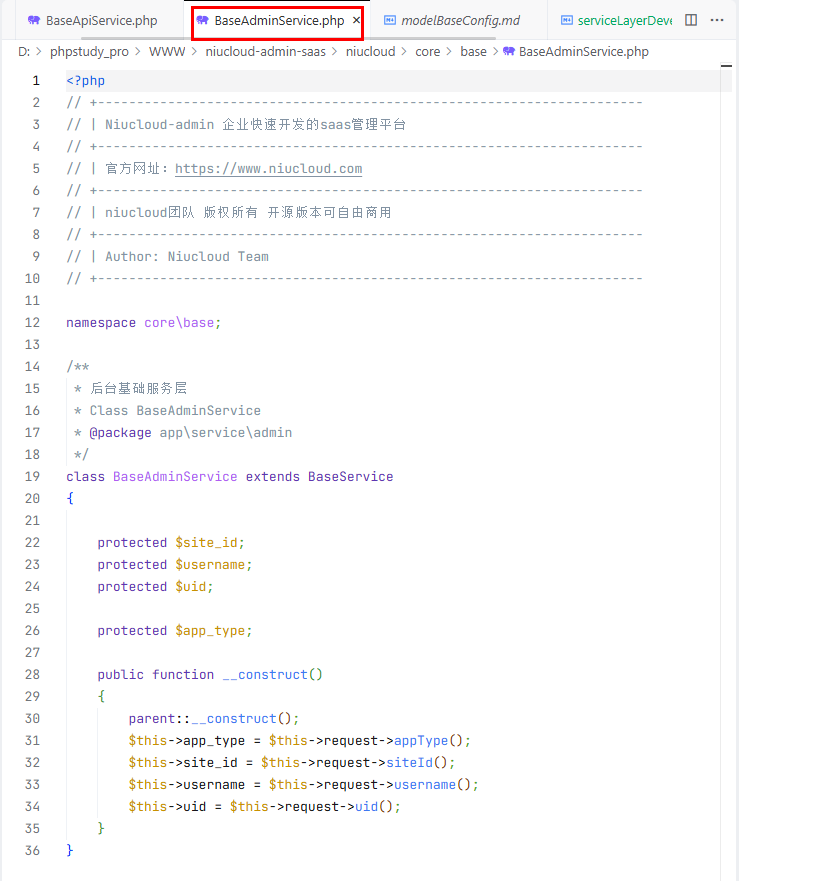Switch to BaseApiService.php tab
The width and height of the screenshot is (820, 881).
tap(100, 20)
